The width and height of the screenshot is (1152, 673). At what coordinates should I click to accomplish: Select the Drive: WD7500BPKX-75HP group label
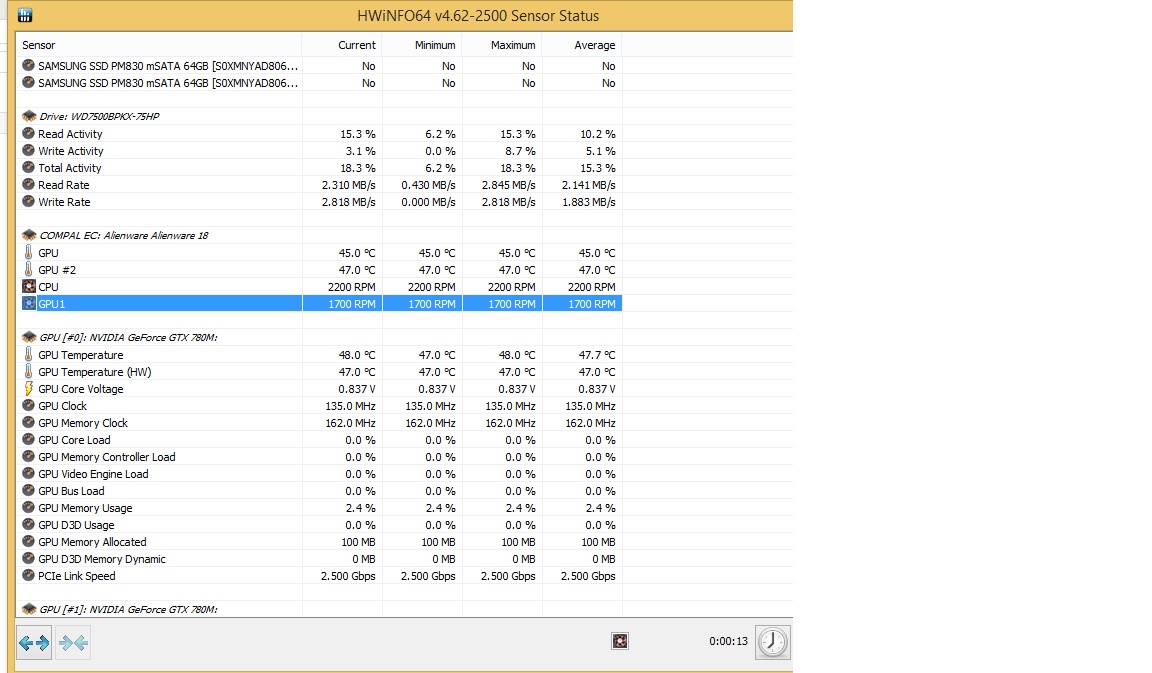pos(99,116)
